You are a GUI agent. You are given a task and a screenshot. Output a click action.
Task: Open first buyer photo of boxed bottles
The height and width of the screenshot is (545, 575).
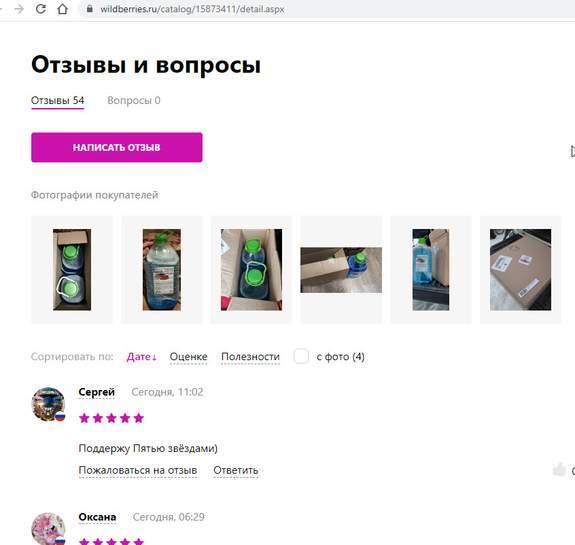click(72, 270)
